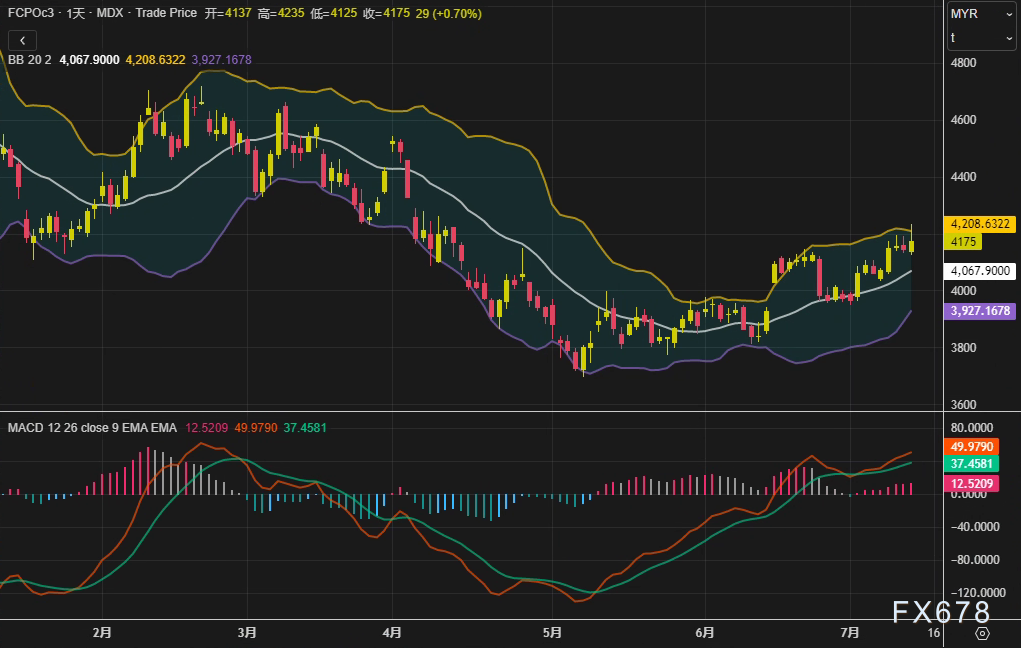The image size is (1021, 648).
Task: Expand the 't' unit dropdown
Action: pos(981,38)
